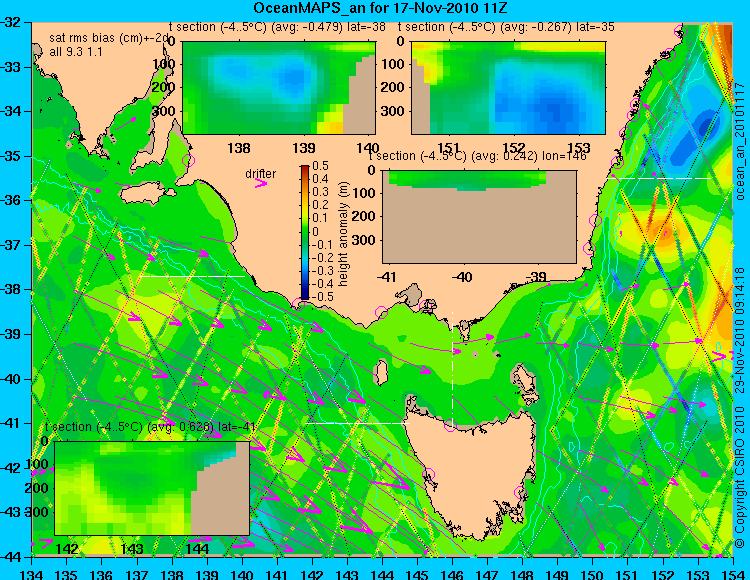Click the 't section (avg: -0.479) lat=-38' heading
750x580 pixels.
[x=278, y=27]
